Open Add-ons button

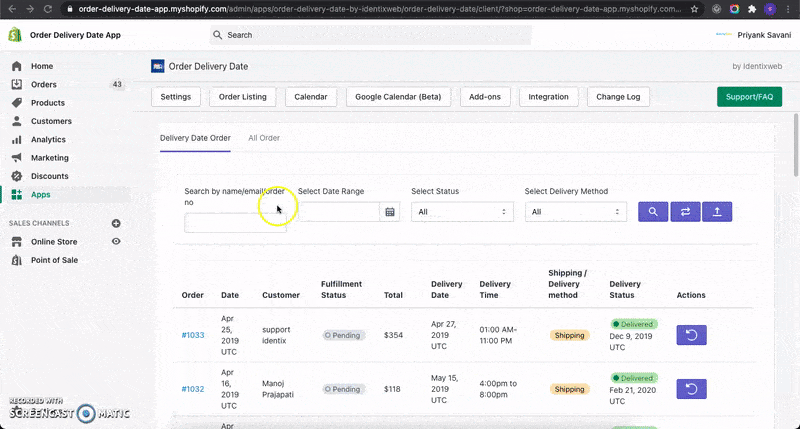click(x=485, y=97)
